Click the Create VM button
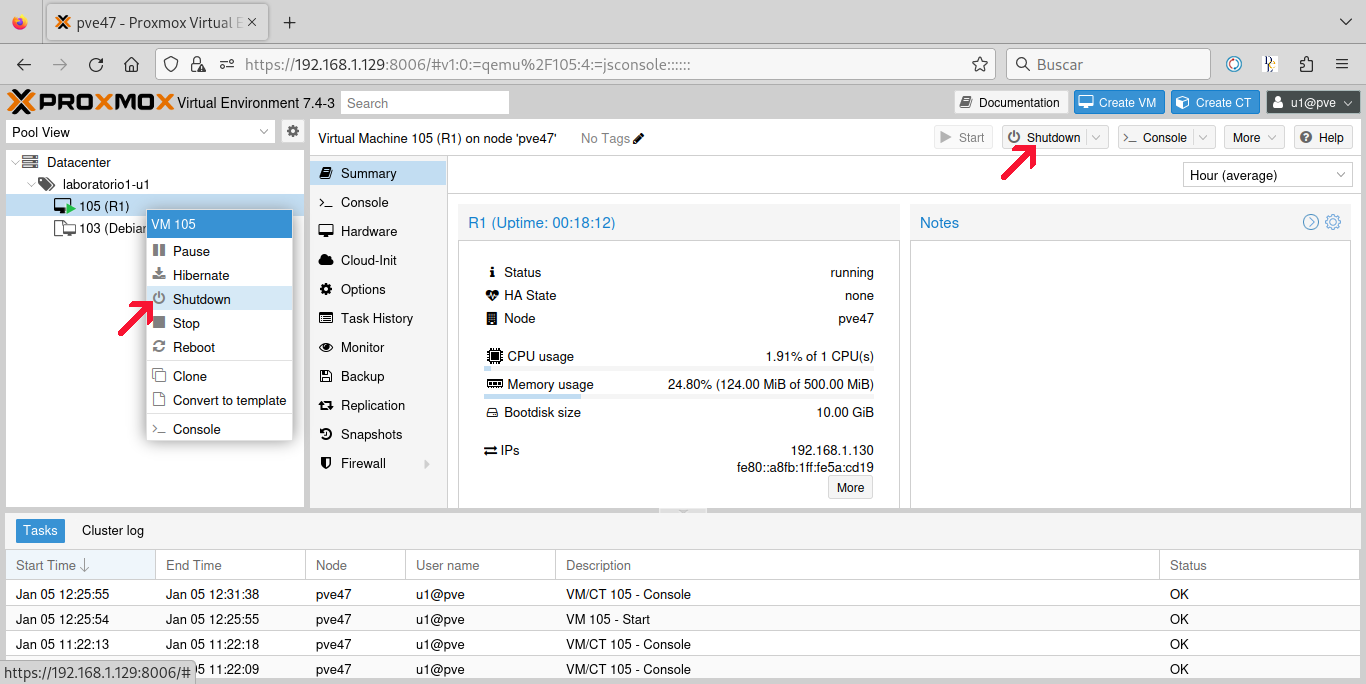 point(1118,102)
